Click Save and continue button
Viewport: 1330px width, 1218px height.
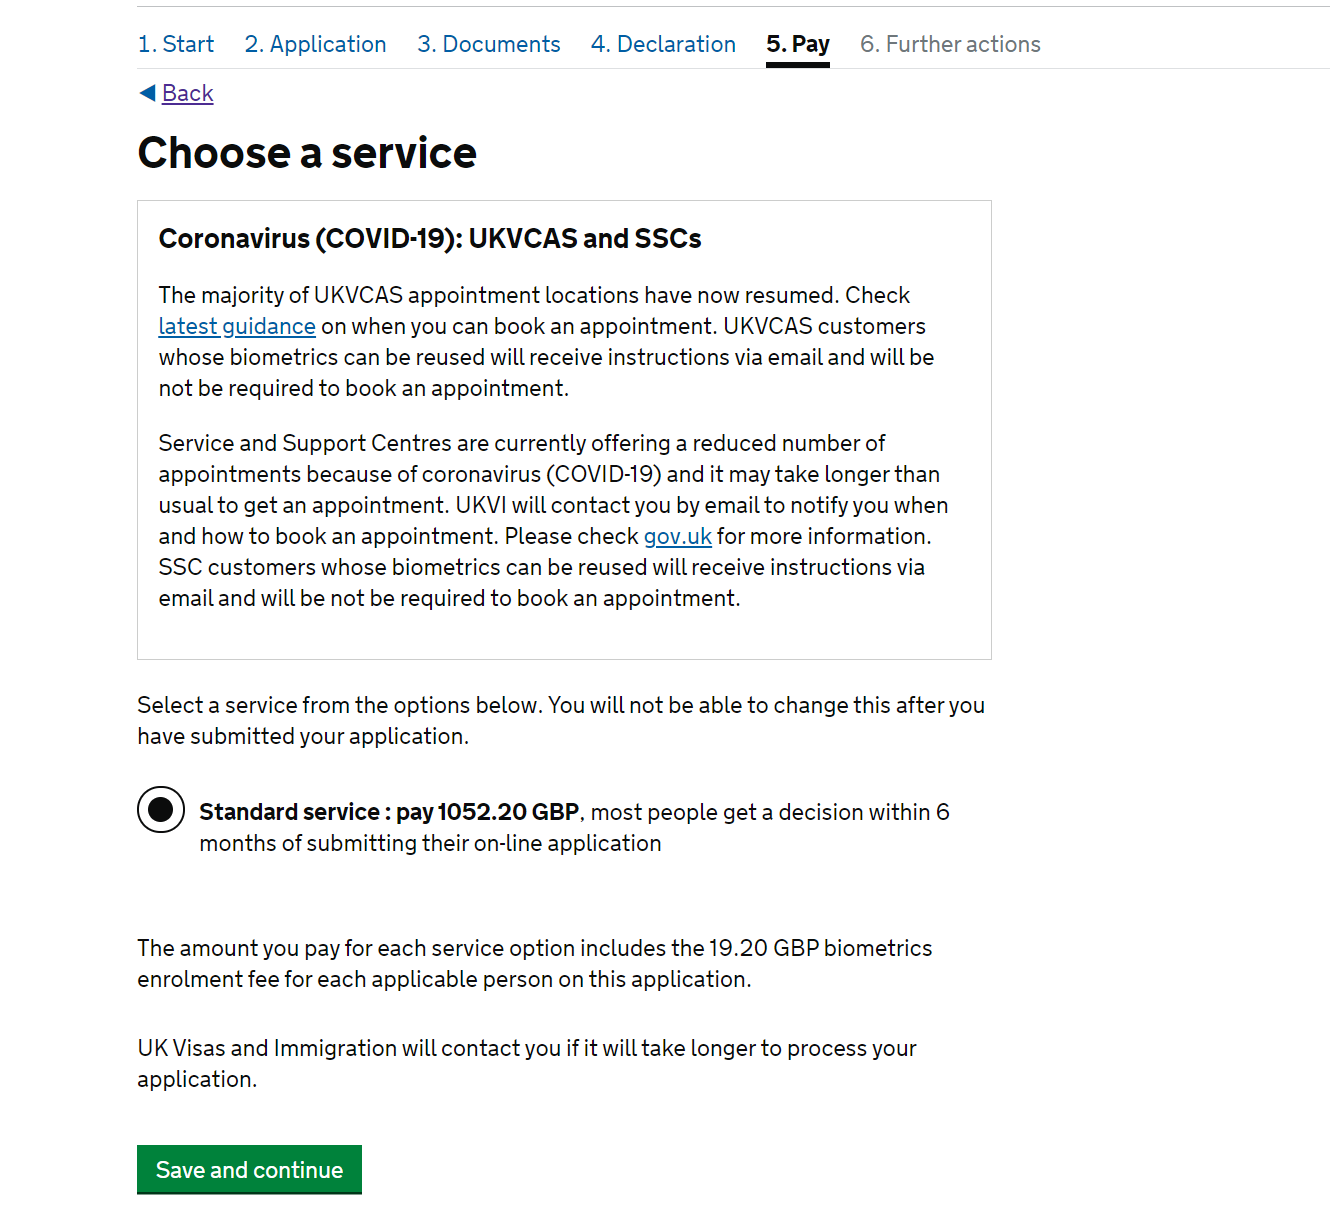pyautogui.click(x=249, y=1169)
